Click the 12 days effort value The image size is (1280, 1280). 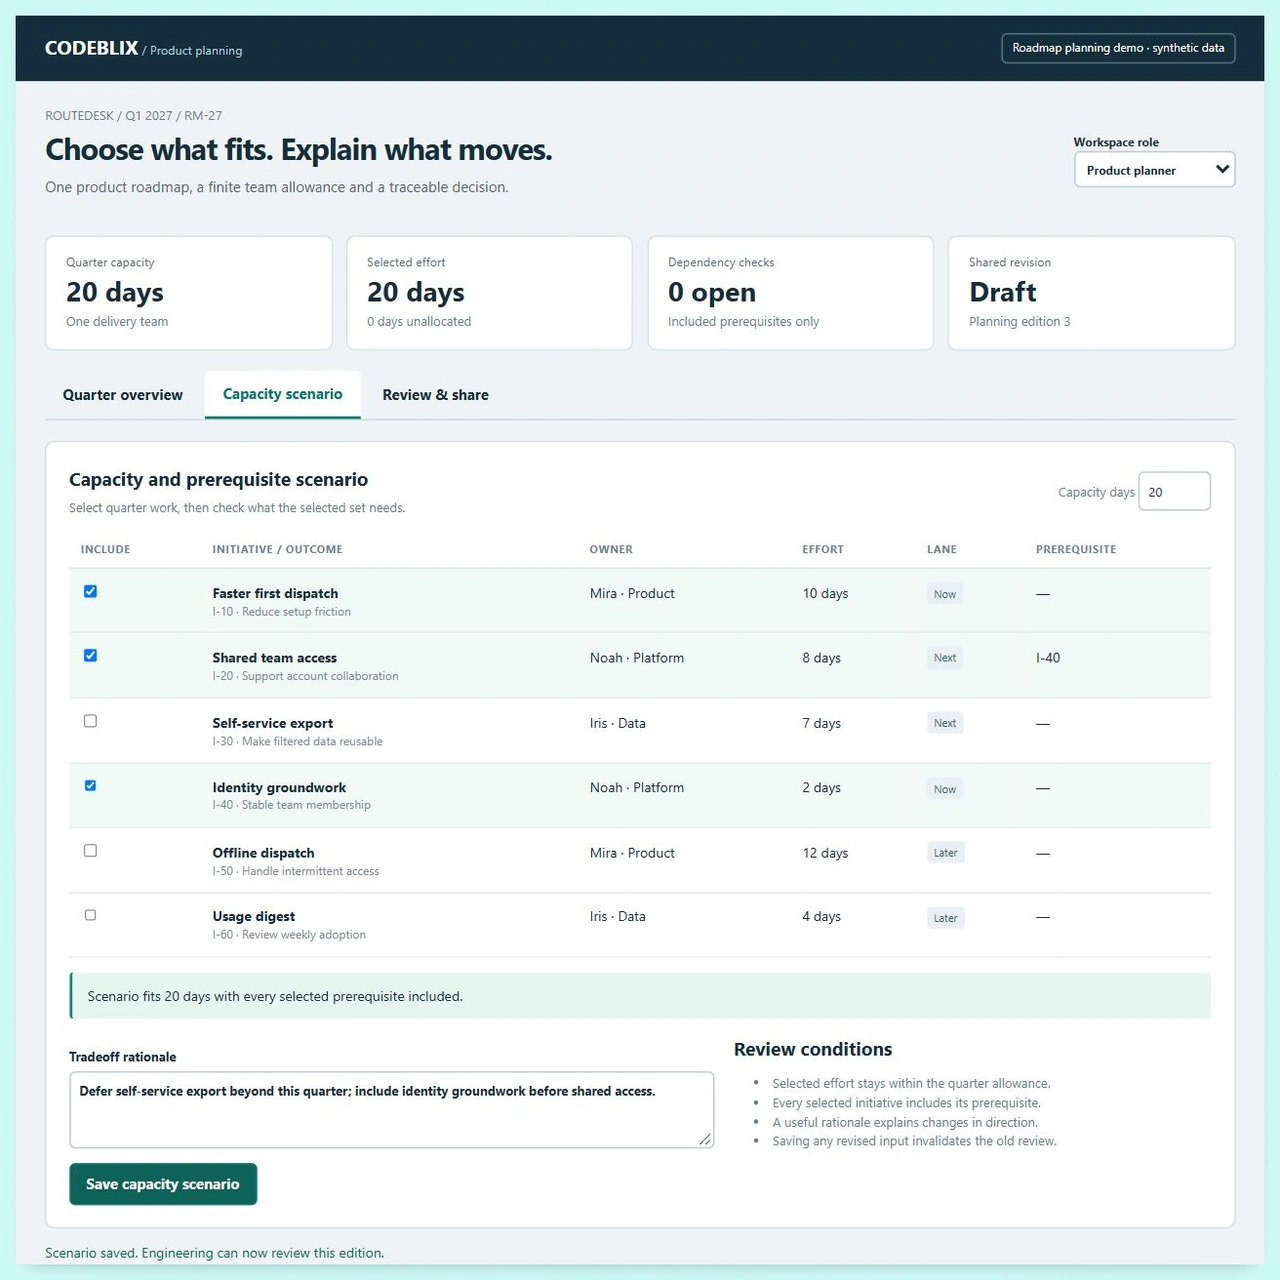tap(825, 853)
